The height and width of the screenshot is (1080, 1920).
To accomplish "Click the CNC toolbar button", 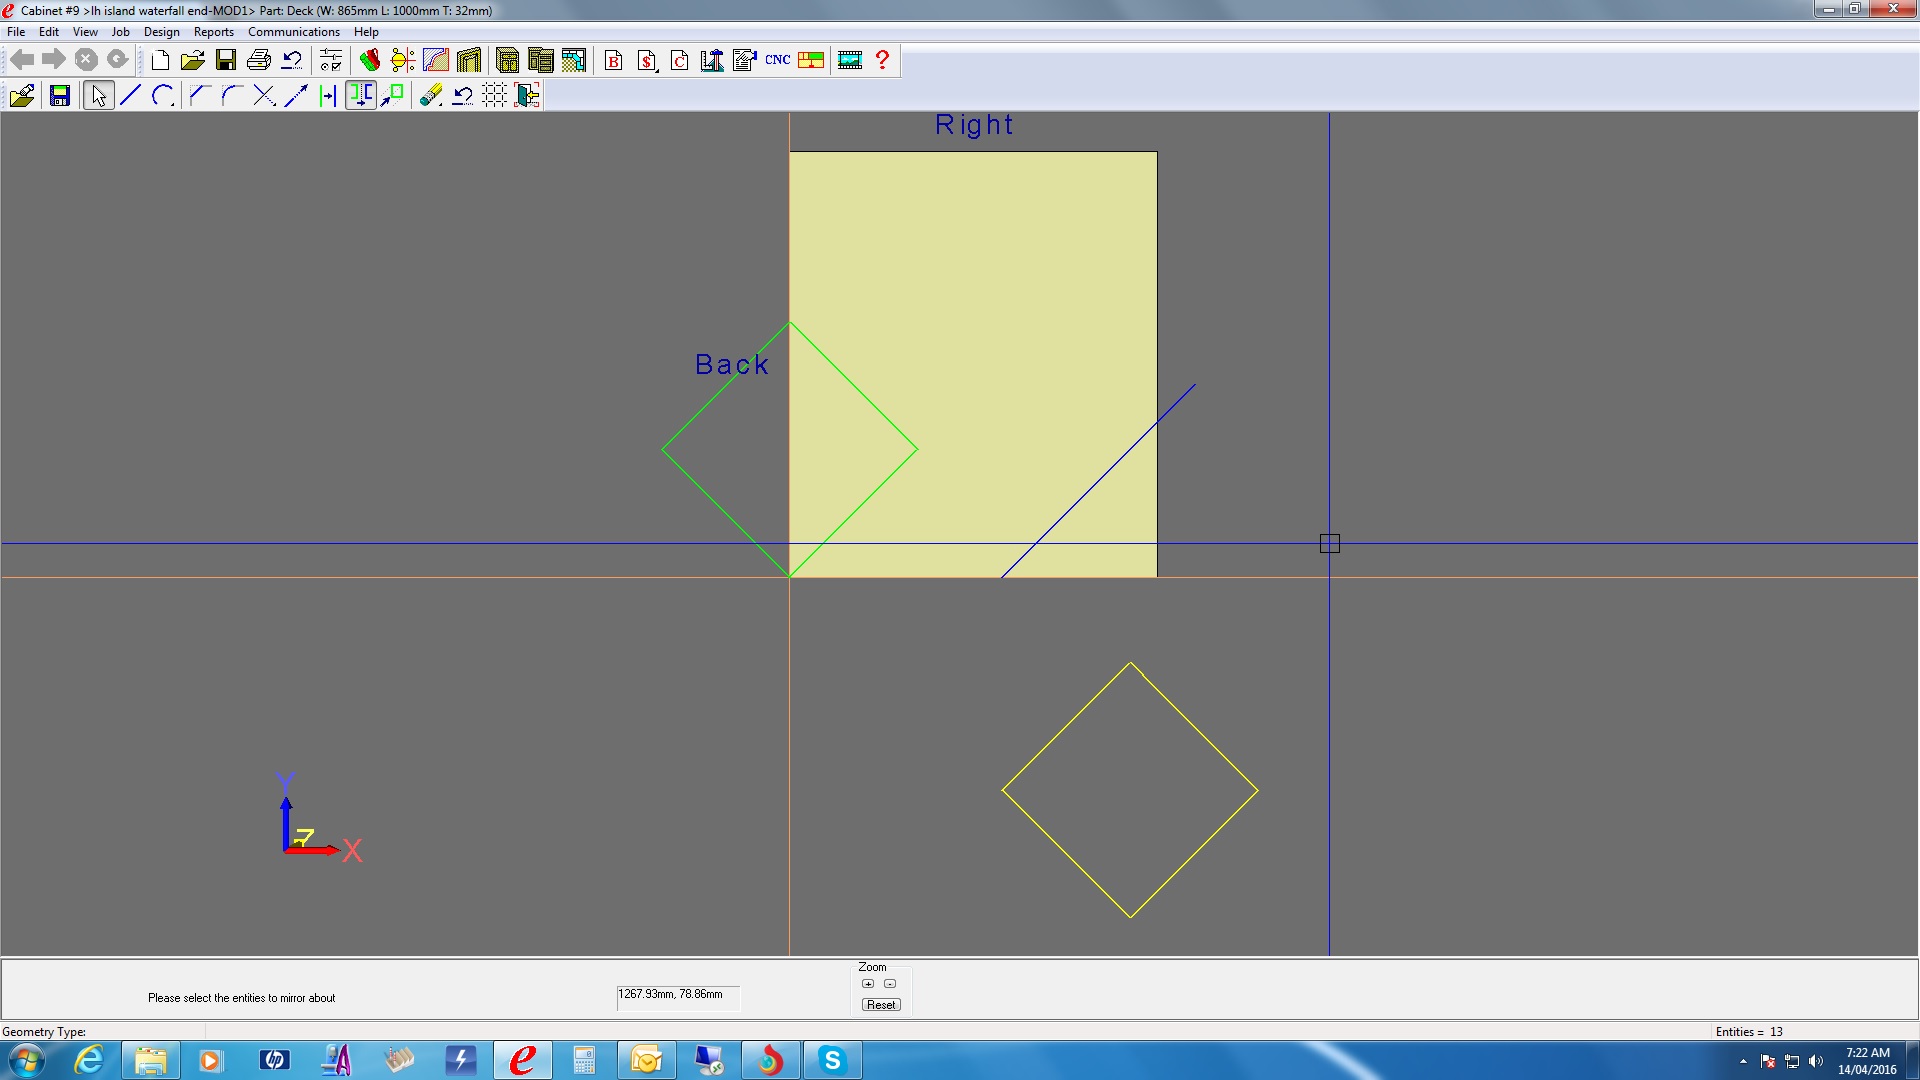I will [x=777, y=60].
